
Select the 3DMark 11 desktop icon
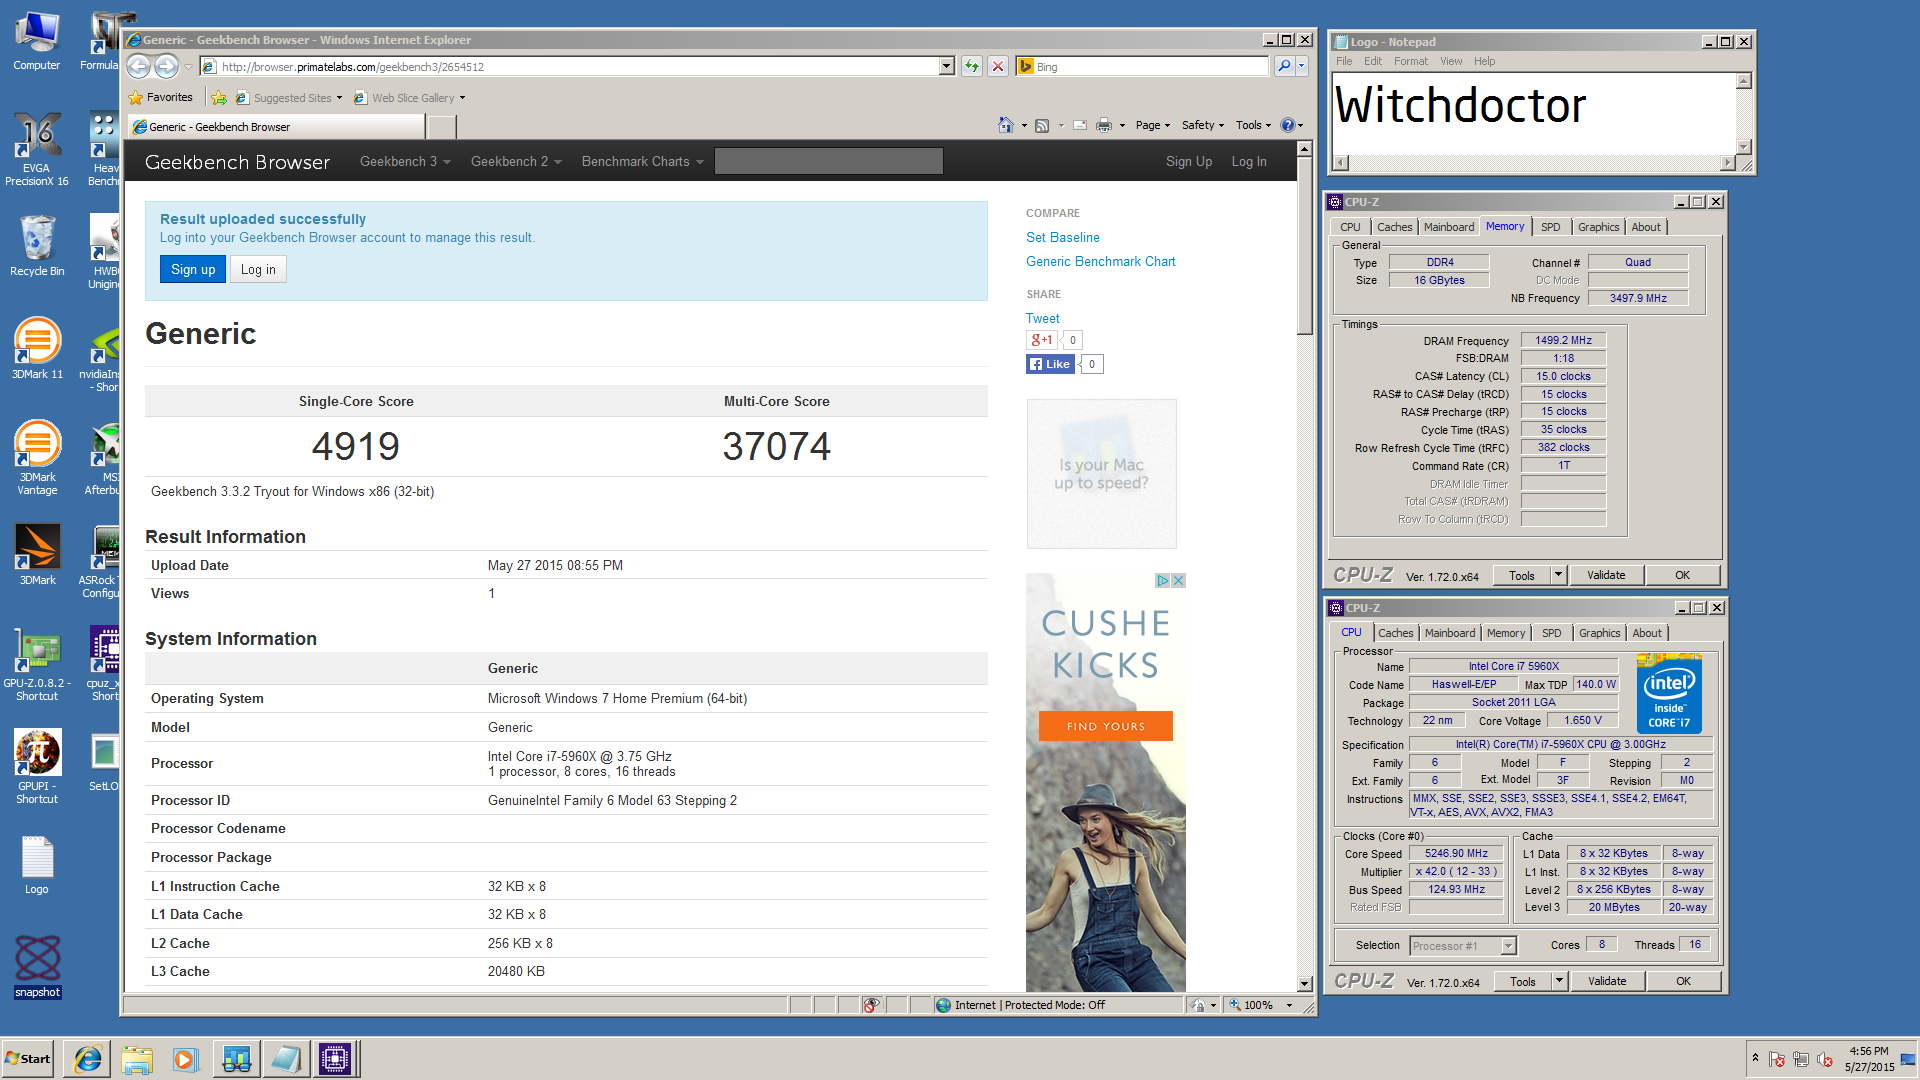(37, 348)
